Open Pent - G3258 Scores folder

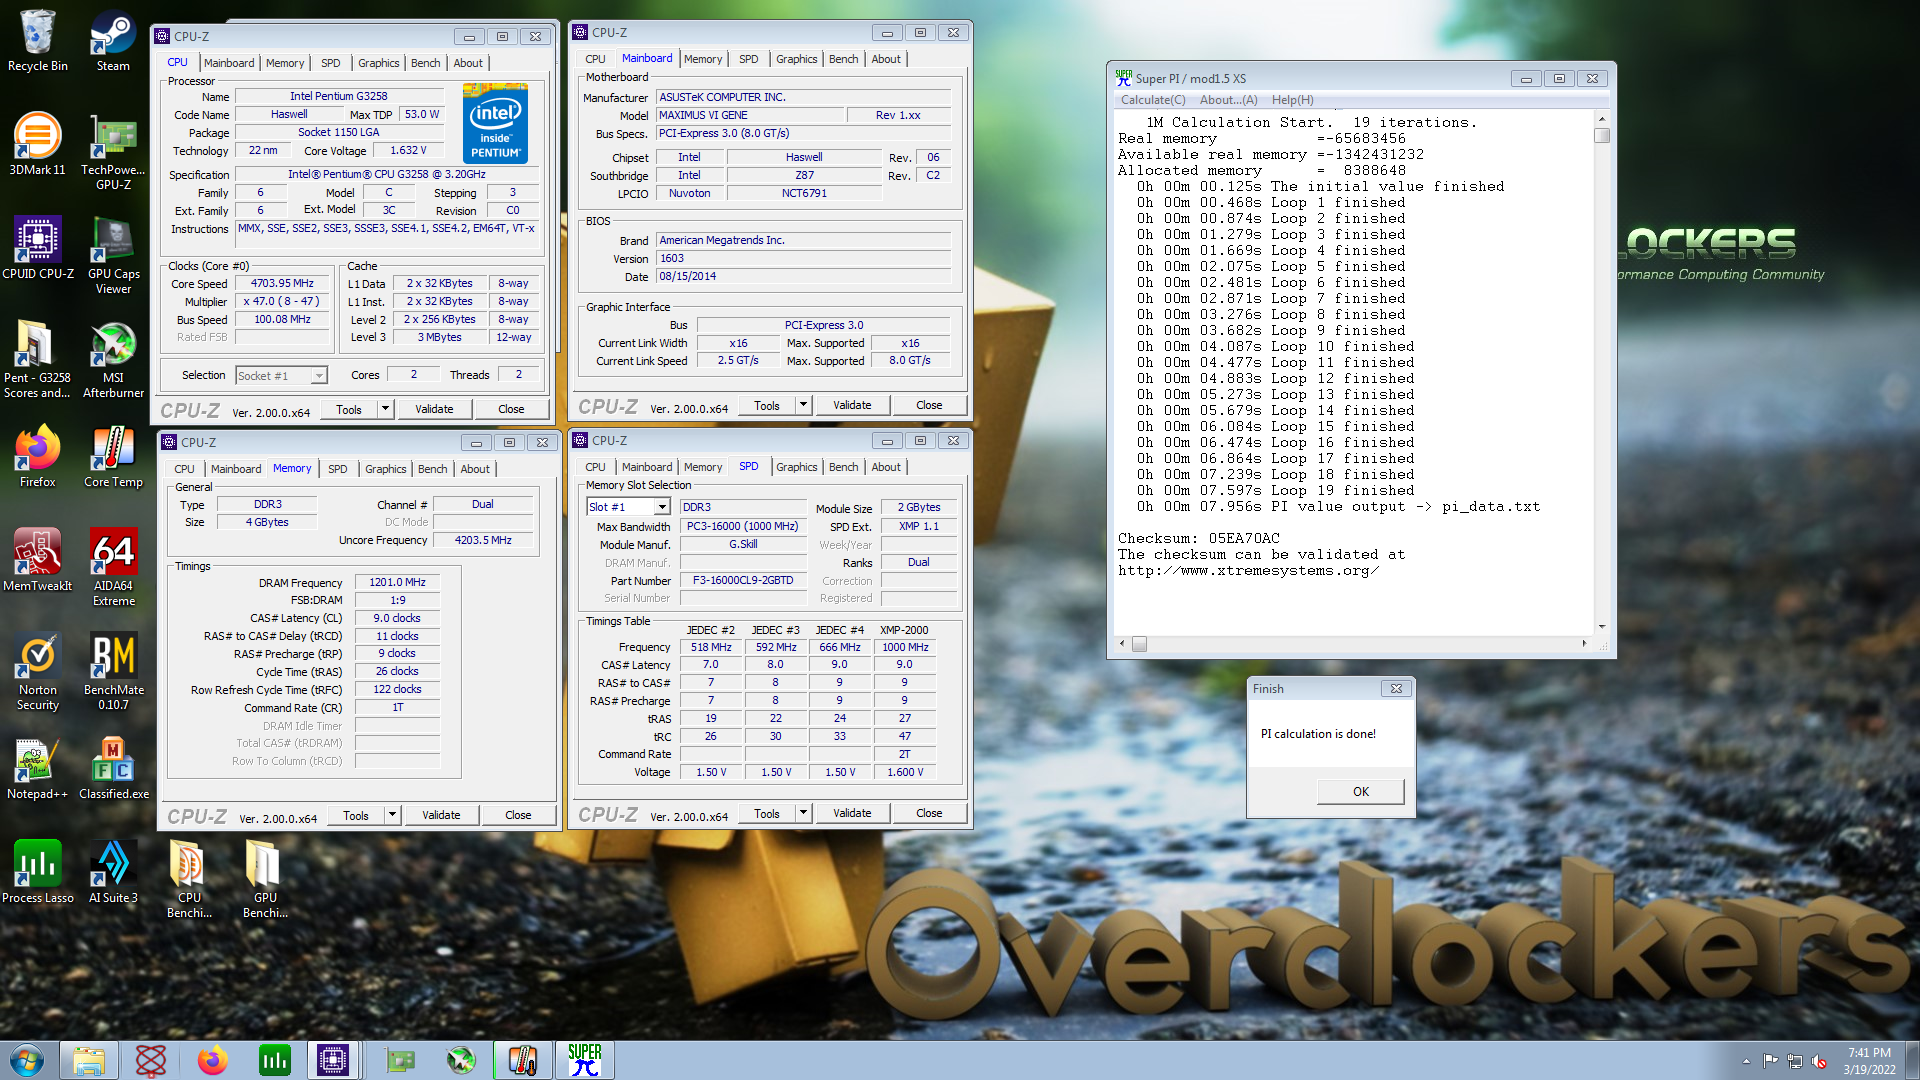pos(38,360)
